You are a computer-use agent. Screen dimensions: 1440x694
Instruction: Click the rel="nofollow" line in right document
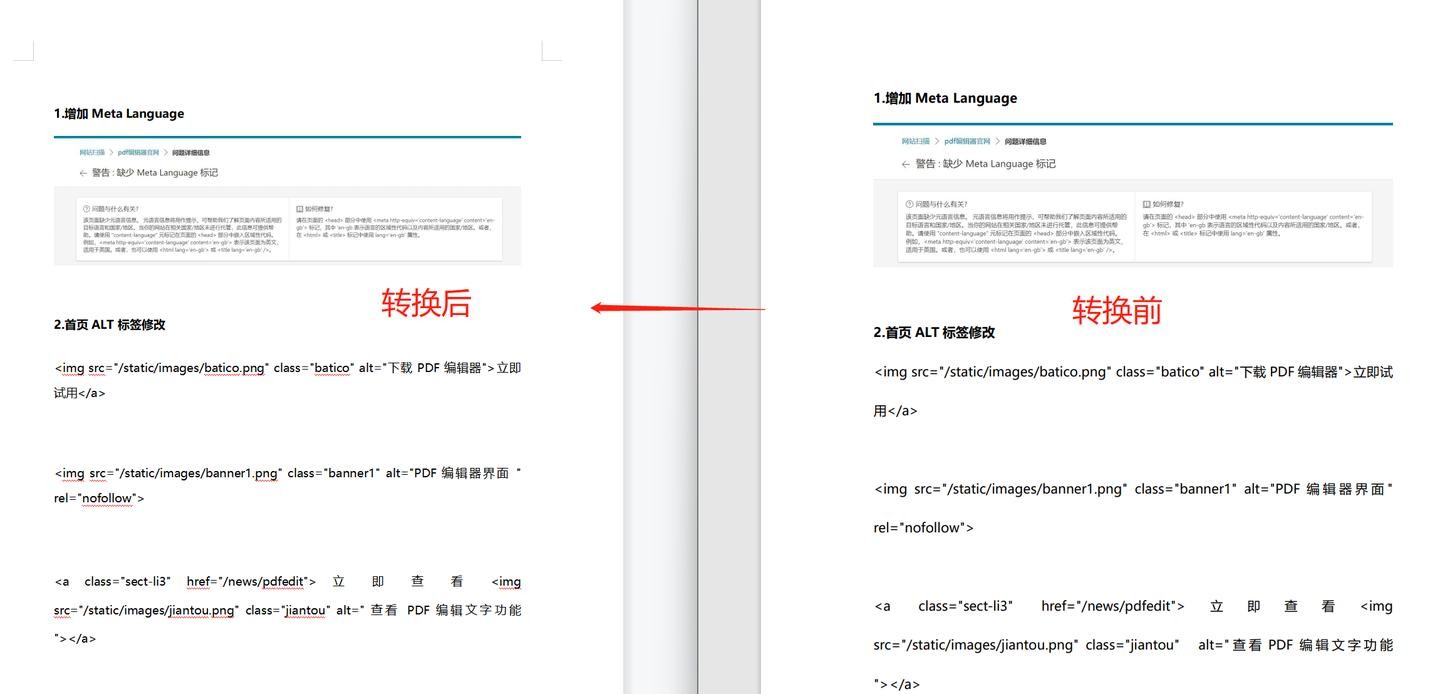923,528
